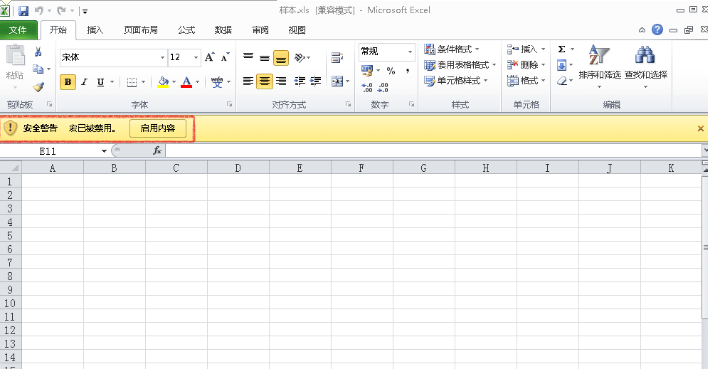Click the fx insert function button

tap(157, 151)
